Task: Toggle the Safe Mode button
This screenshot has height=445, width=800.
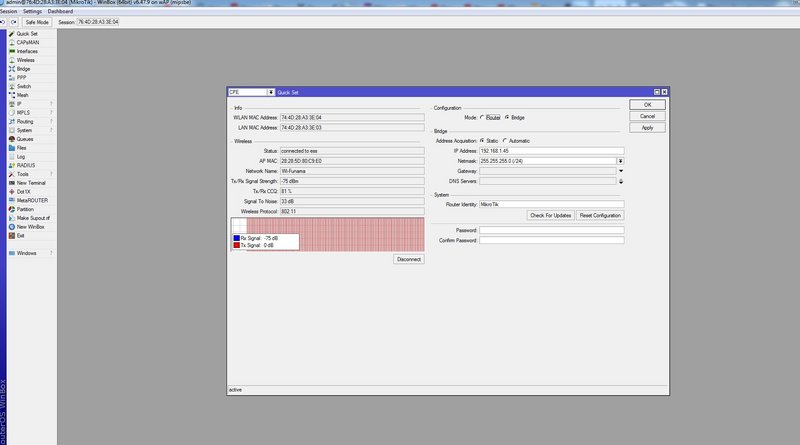Action: (37, 22)
